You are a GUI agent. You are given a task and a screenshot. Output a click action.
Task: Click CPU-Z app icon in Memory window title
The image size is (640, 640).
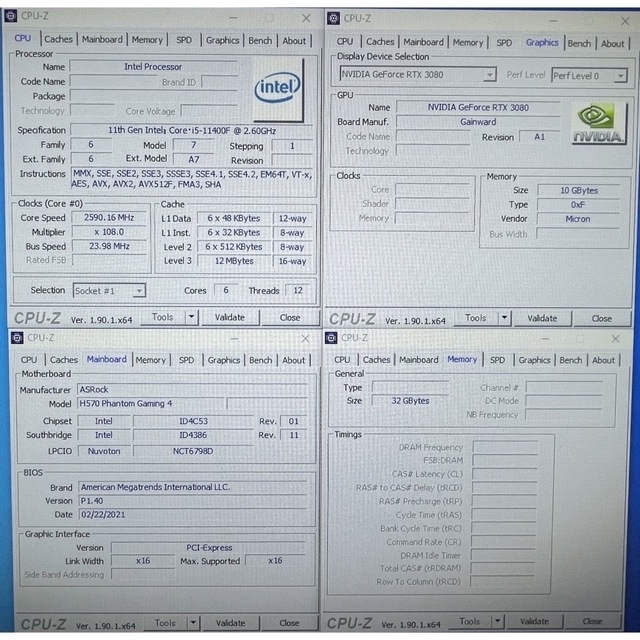[331, 338]
